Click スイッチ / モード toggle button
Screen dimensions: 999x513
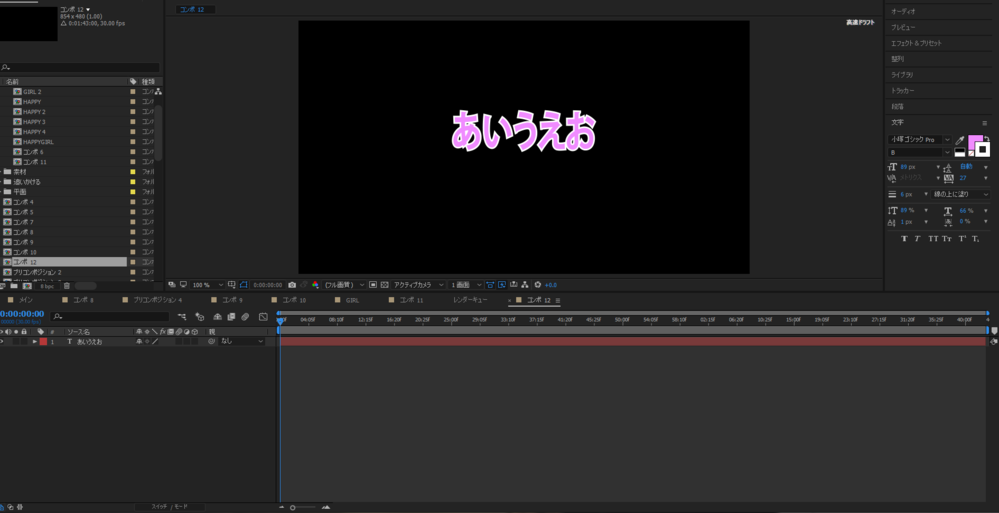[169, 507]
